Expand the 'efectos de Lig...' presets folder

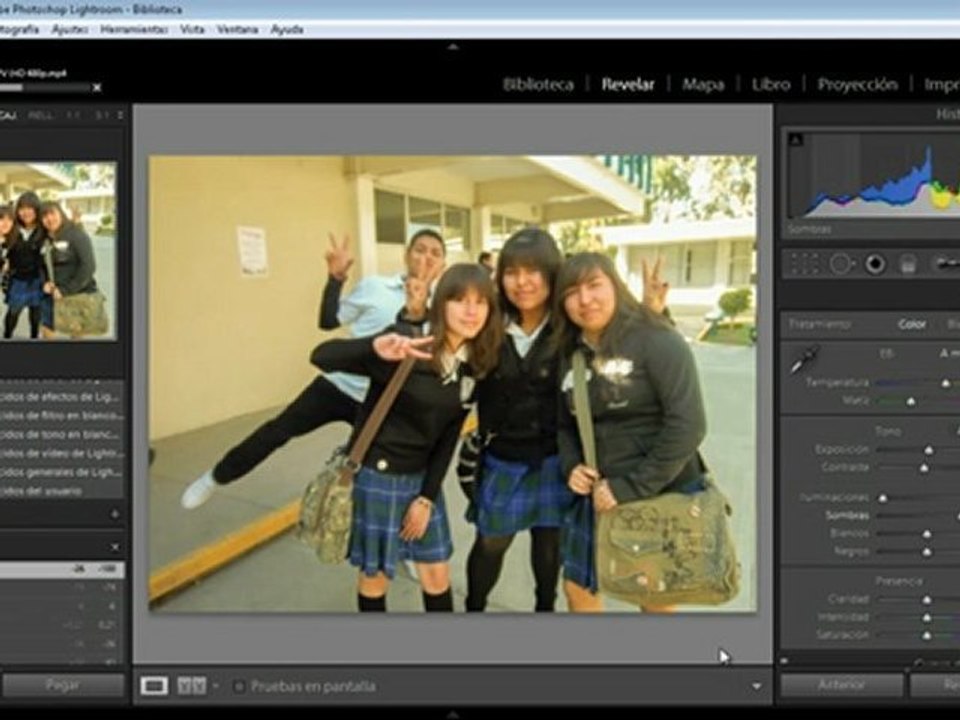click(x=62, y=397)
